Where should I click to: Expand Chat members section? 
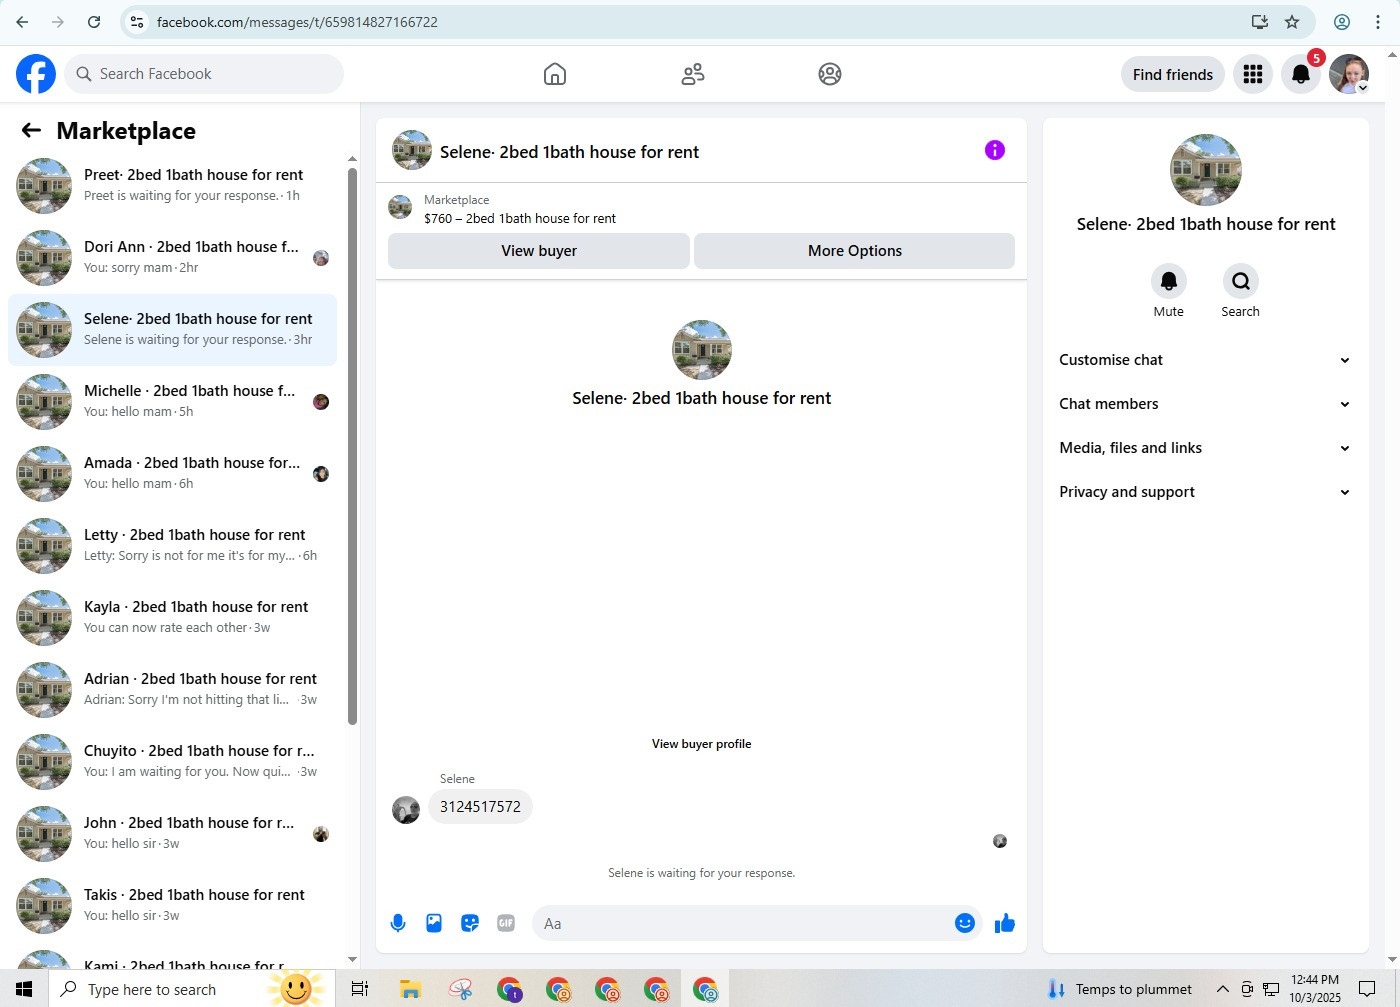tap(1205, 404)
